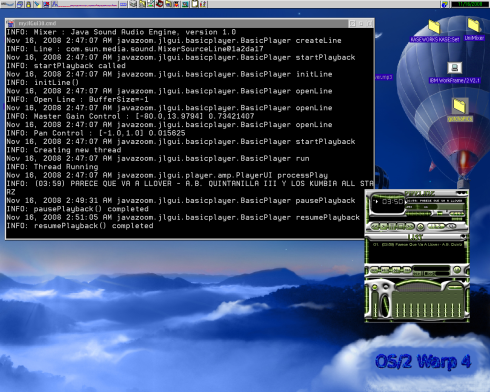Go to previous track in audio player
Screen dimensions: 490x392
point(375,226)
